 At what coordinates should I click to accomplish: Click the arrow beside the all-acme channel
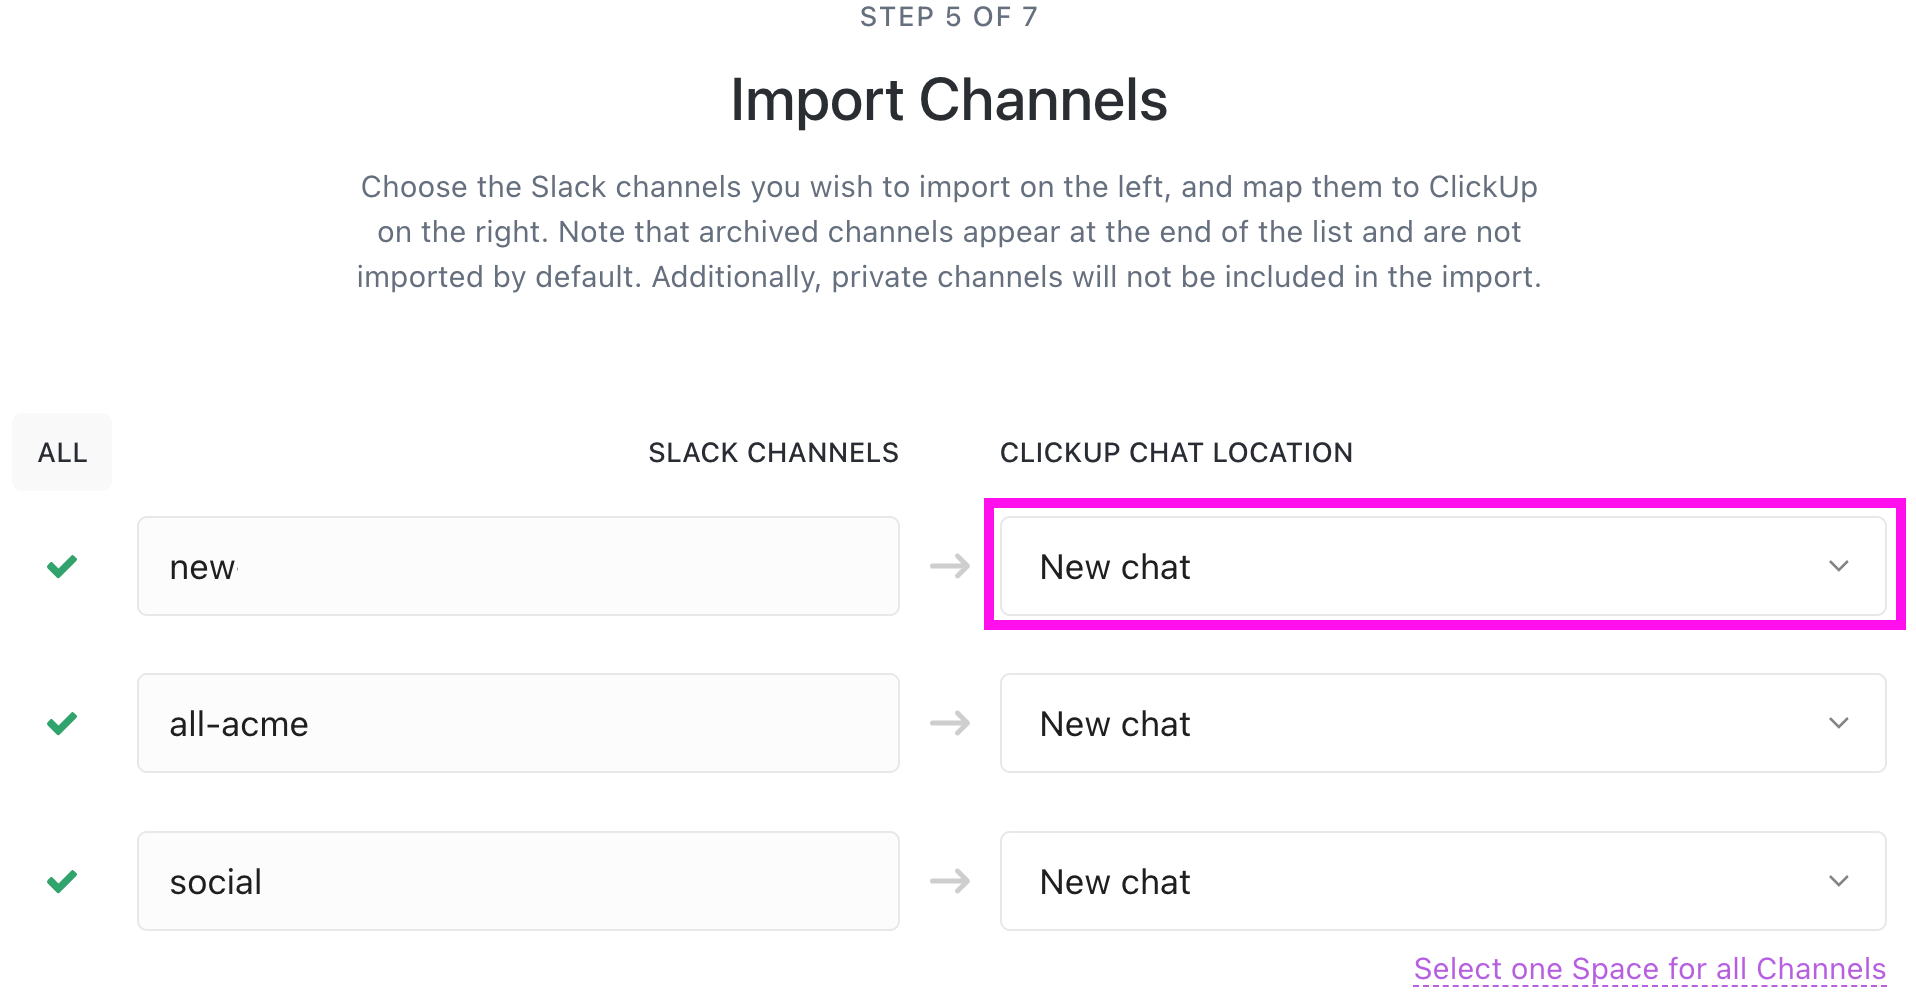tap(948, 723)
